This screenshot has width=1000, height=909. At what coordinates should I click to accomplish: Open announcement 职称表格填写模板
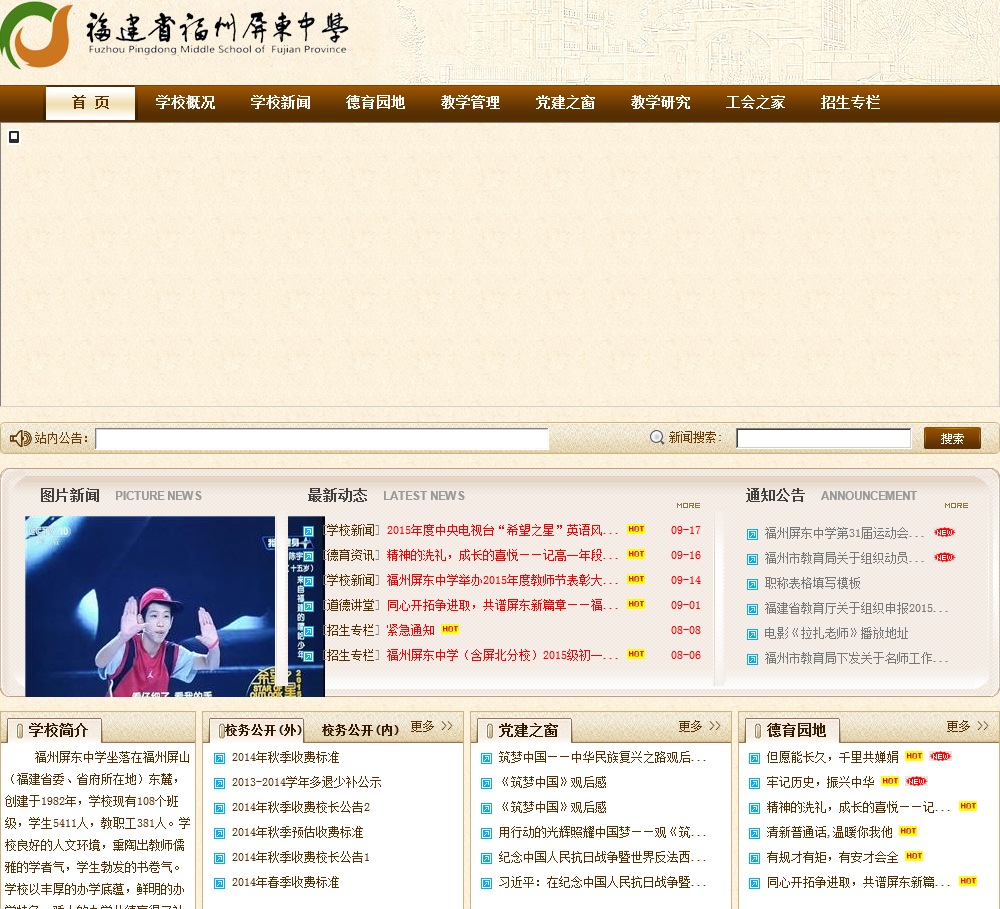[x=812, y=583]
